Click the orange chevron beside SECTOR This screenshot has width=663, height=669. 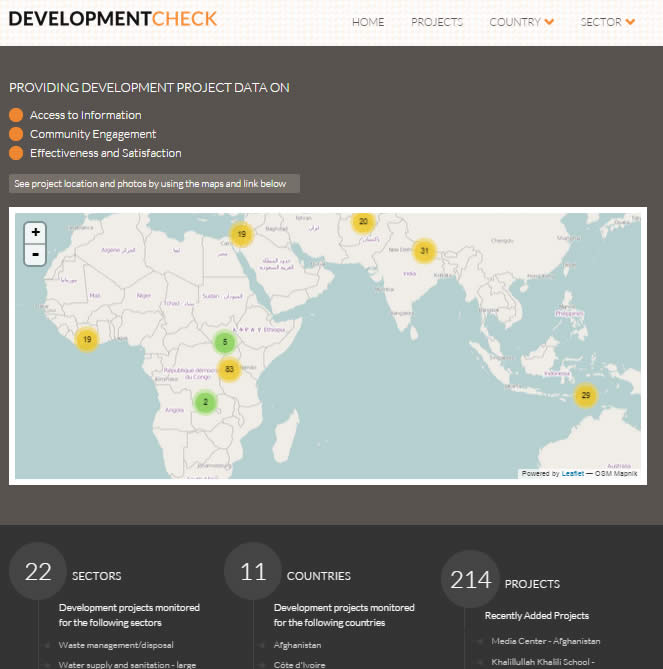point(630,22)
